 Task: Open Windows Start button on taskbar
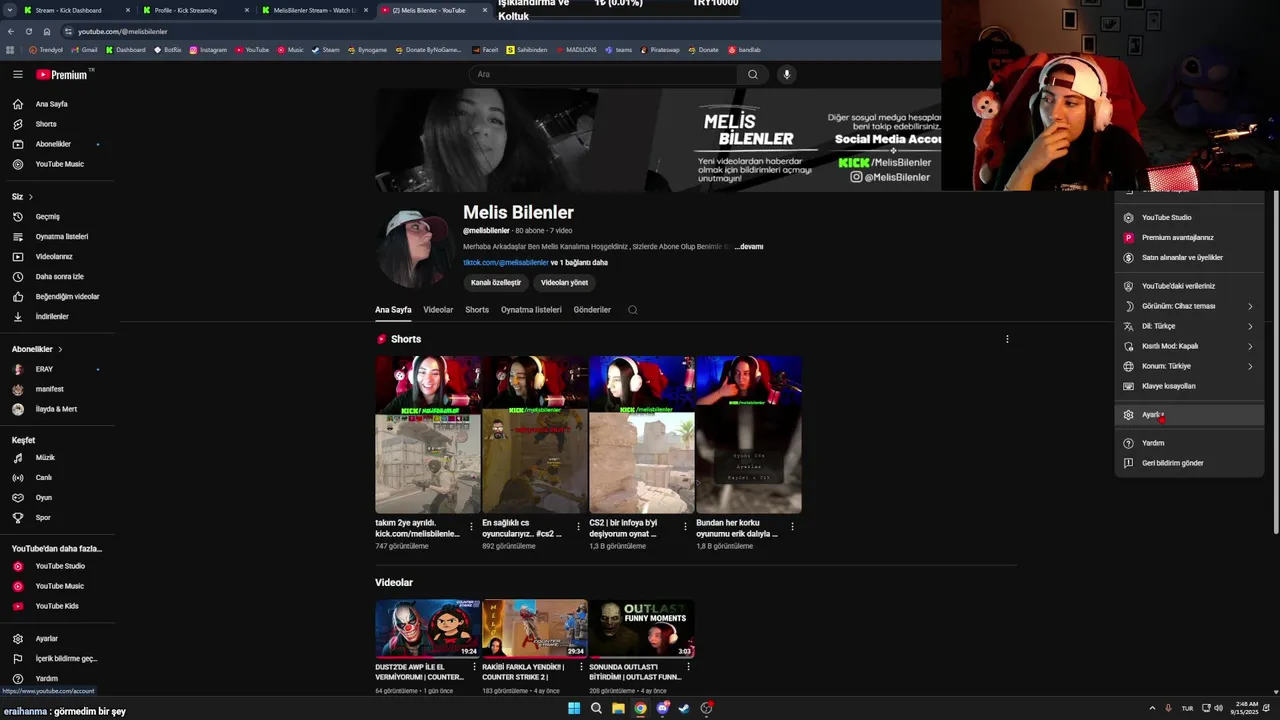pyautogui.click(x=574, y=708)
